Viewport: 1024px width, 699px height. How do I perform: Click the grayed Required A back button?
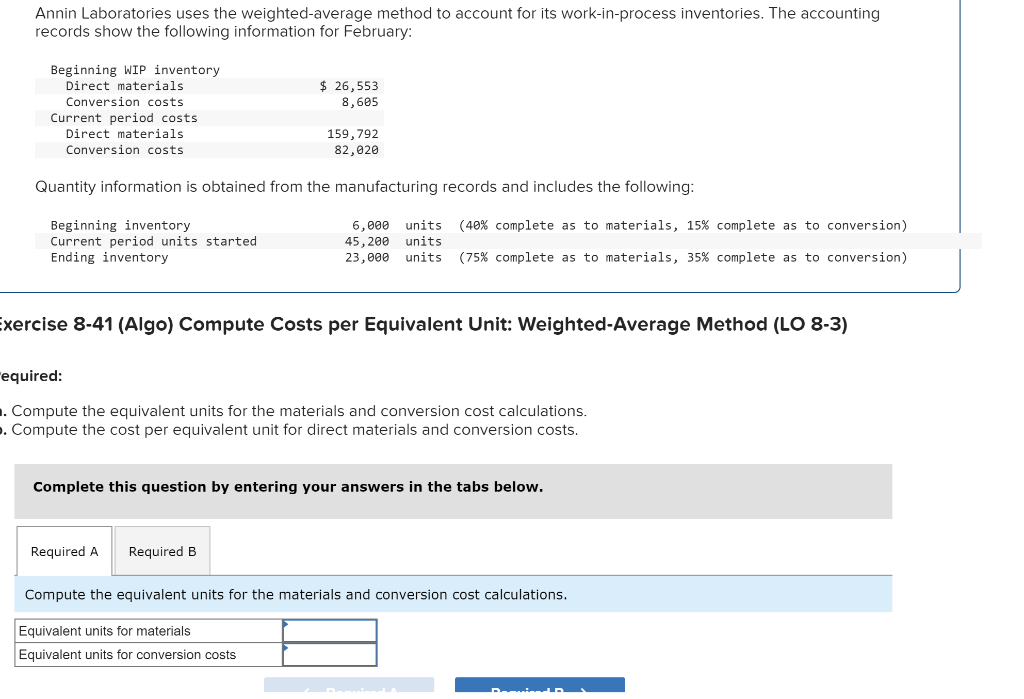click(348, 688)
